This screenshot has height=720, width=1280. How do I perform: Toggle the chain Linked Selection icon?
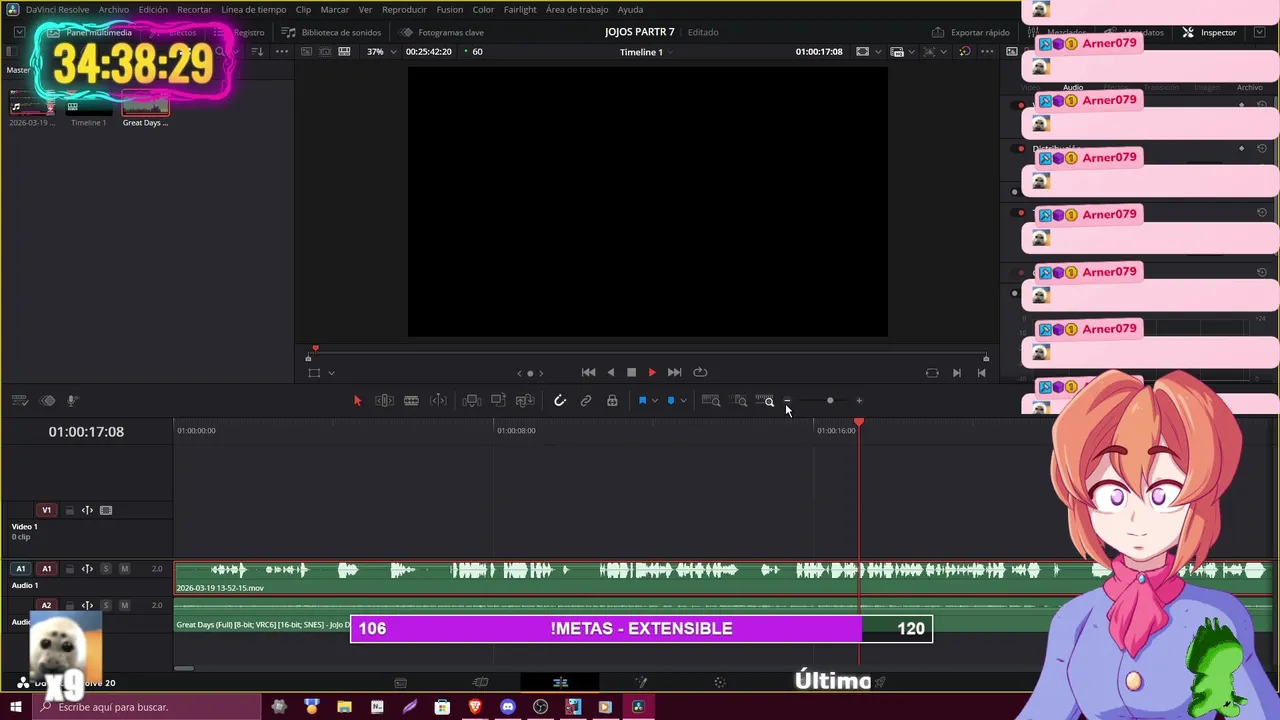[x=586, y=401]
